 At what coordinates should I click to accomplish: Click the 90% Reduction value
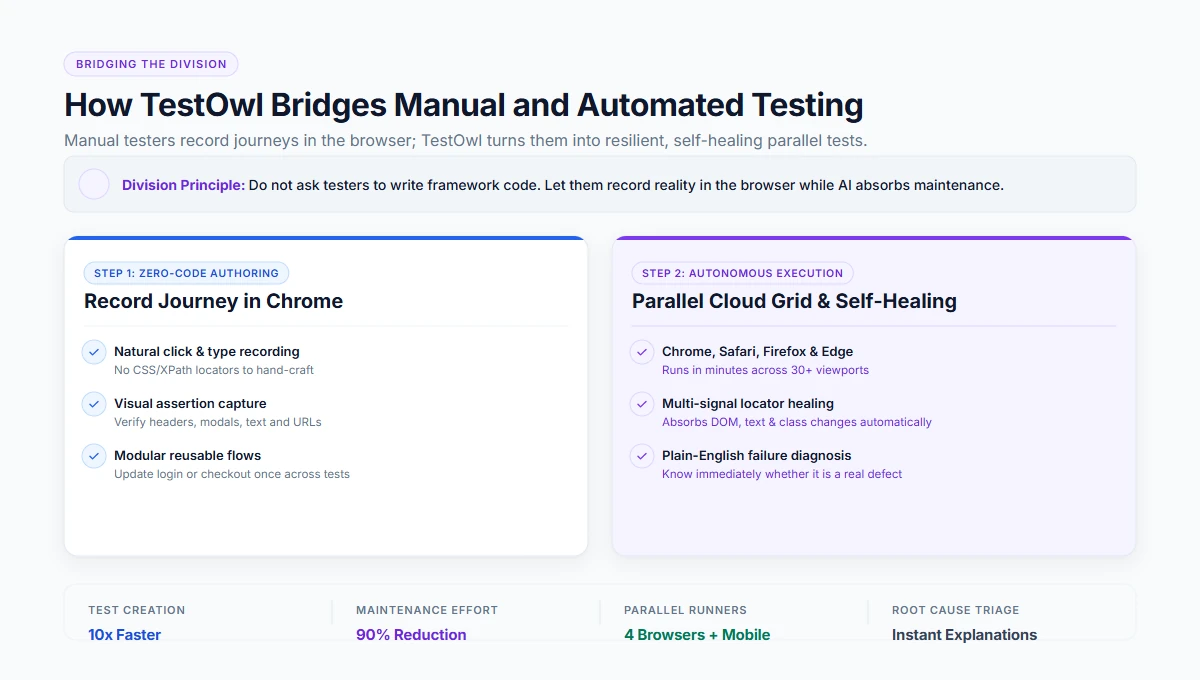point(411,634)
